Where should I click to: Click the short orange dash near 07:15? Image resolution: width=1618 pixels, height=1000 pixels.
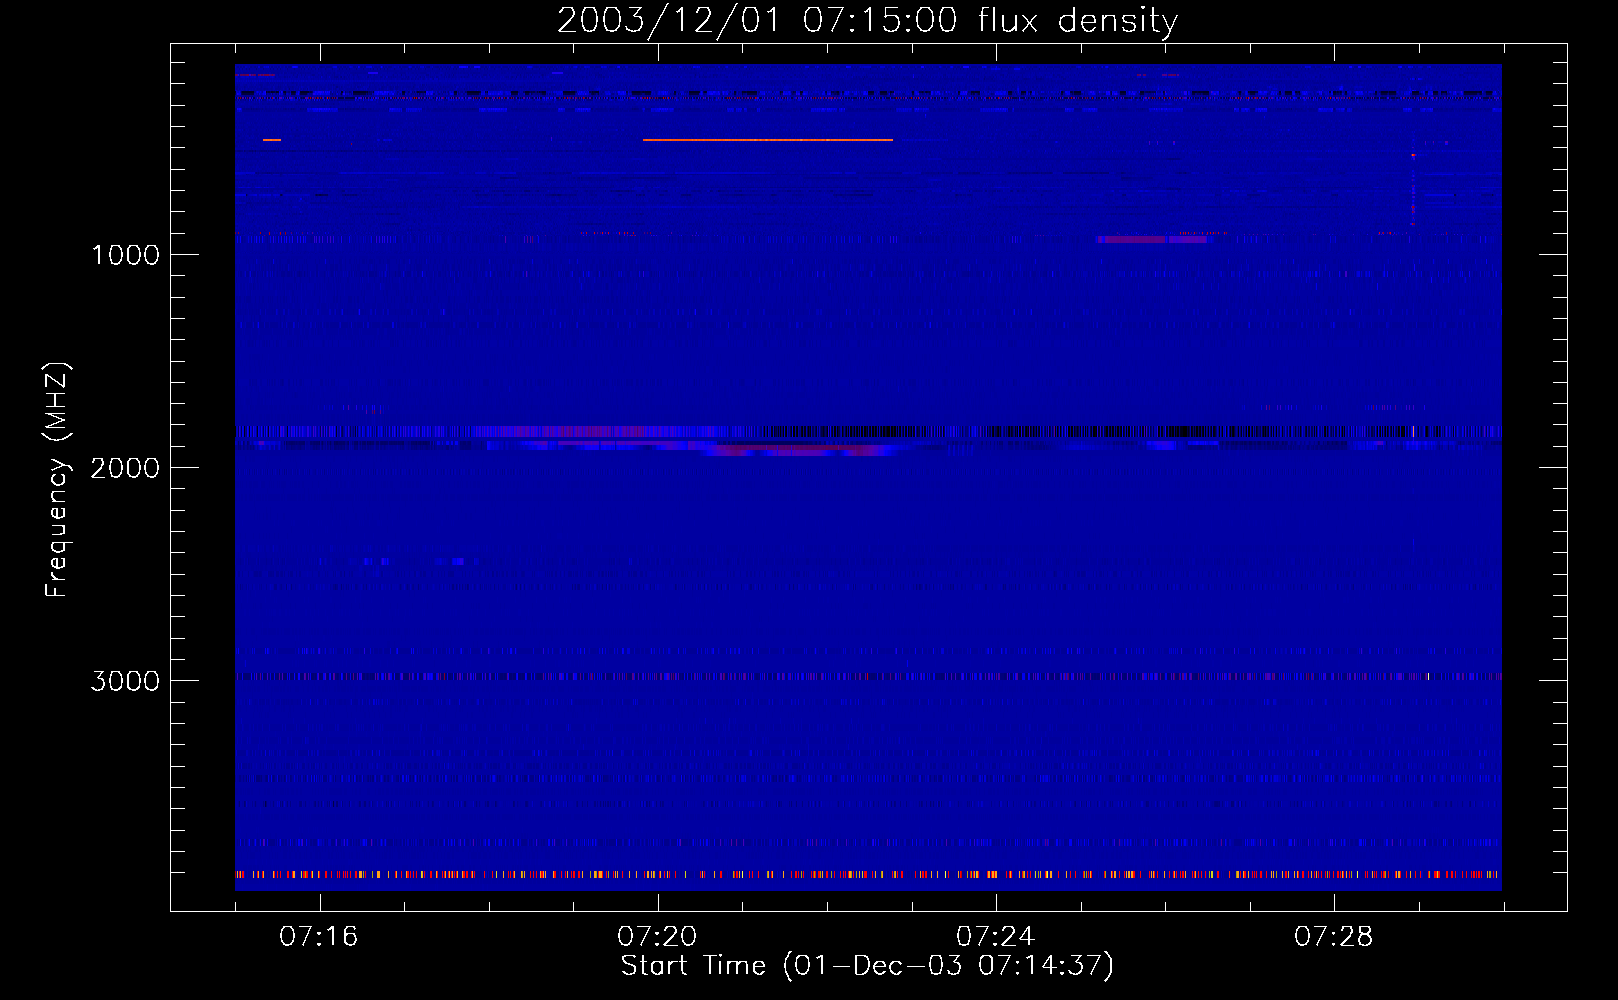[272, 140]
